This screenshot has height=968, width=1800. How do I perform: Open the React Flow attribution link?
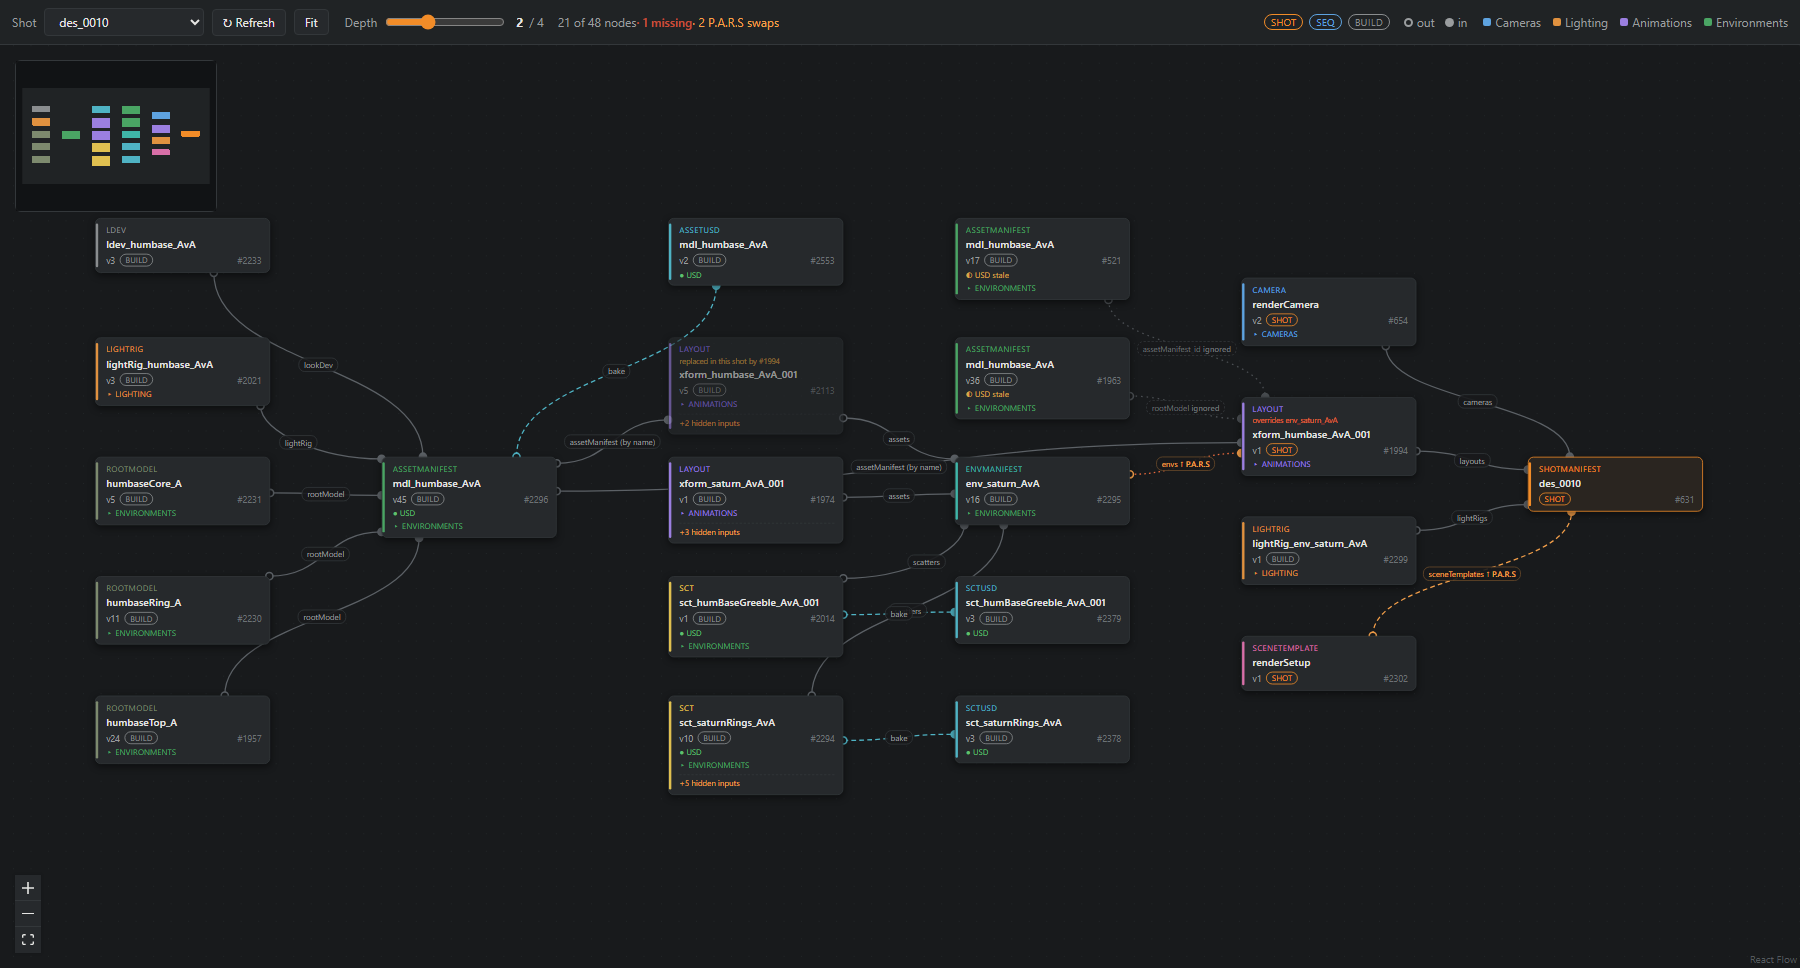(x=1773, y=960)
